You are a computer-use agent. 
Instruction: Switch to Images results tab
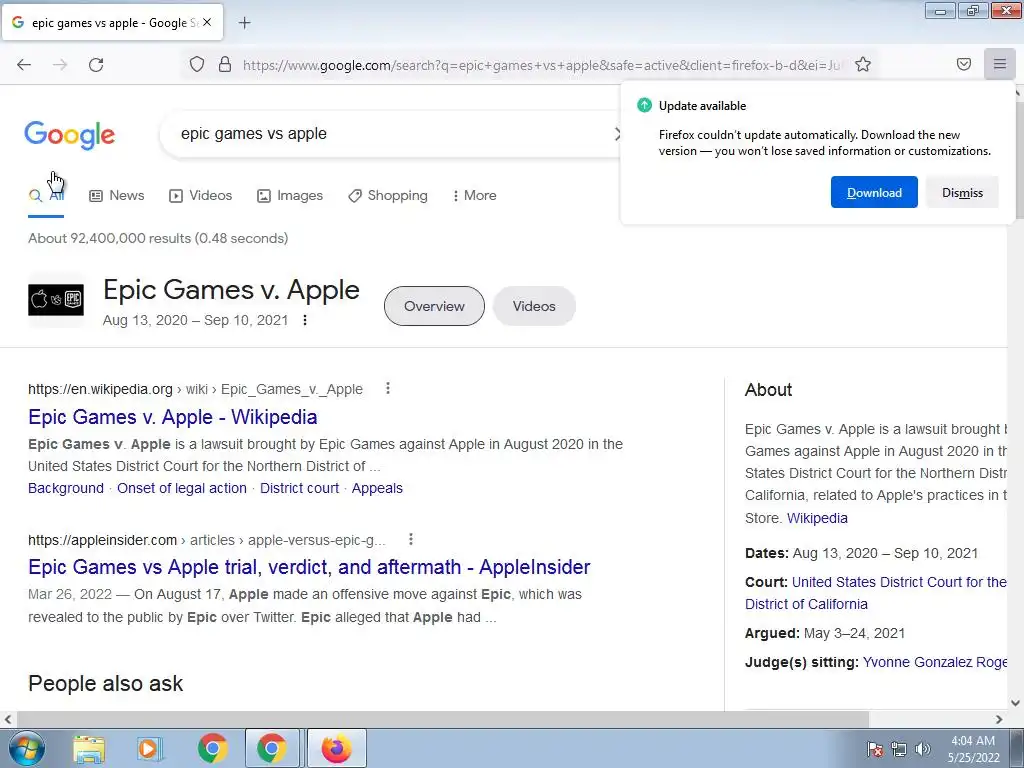tap(290, 195)
